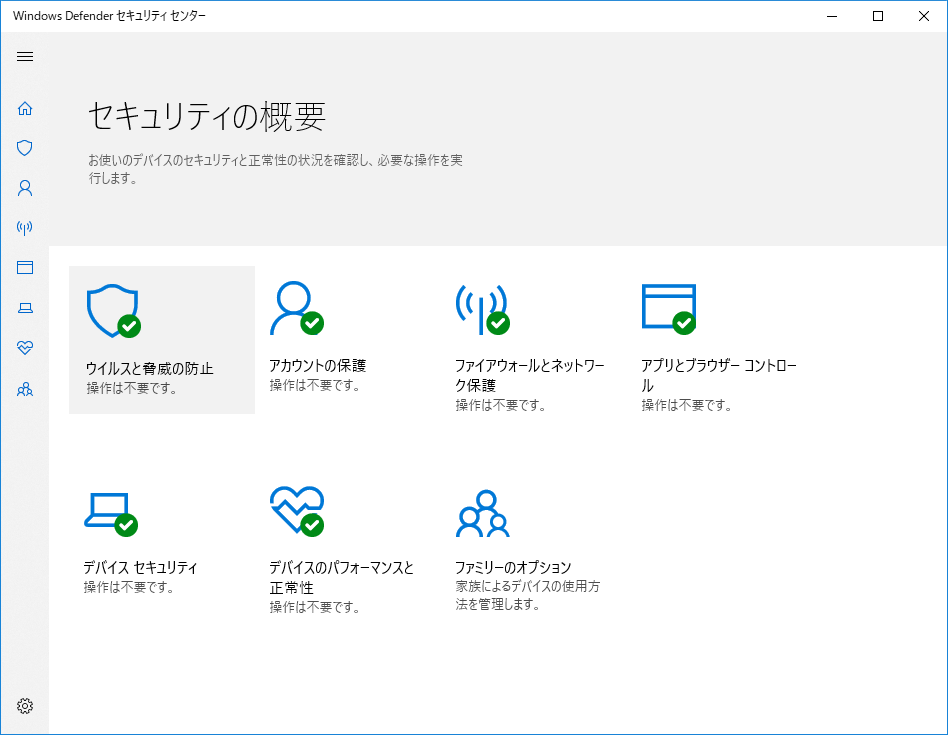
Task: Minimize the Windows Defender window
Action: 832,16
